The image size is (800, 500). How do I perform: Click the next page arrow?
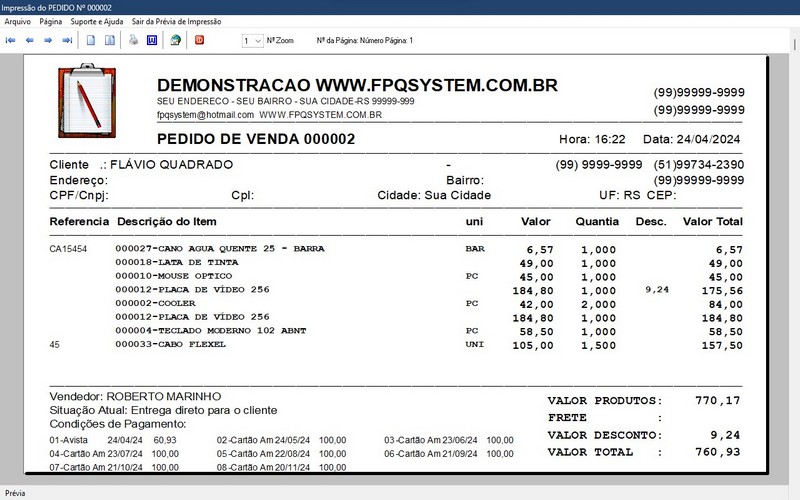48,41
